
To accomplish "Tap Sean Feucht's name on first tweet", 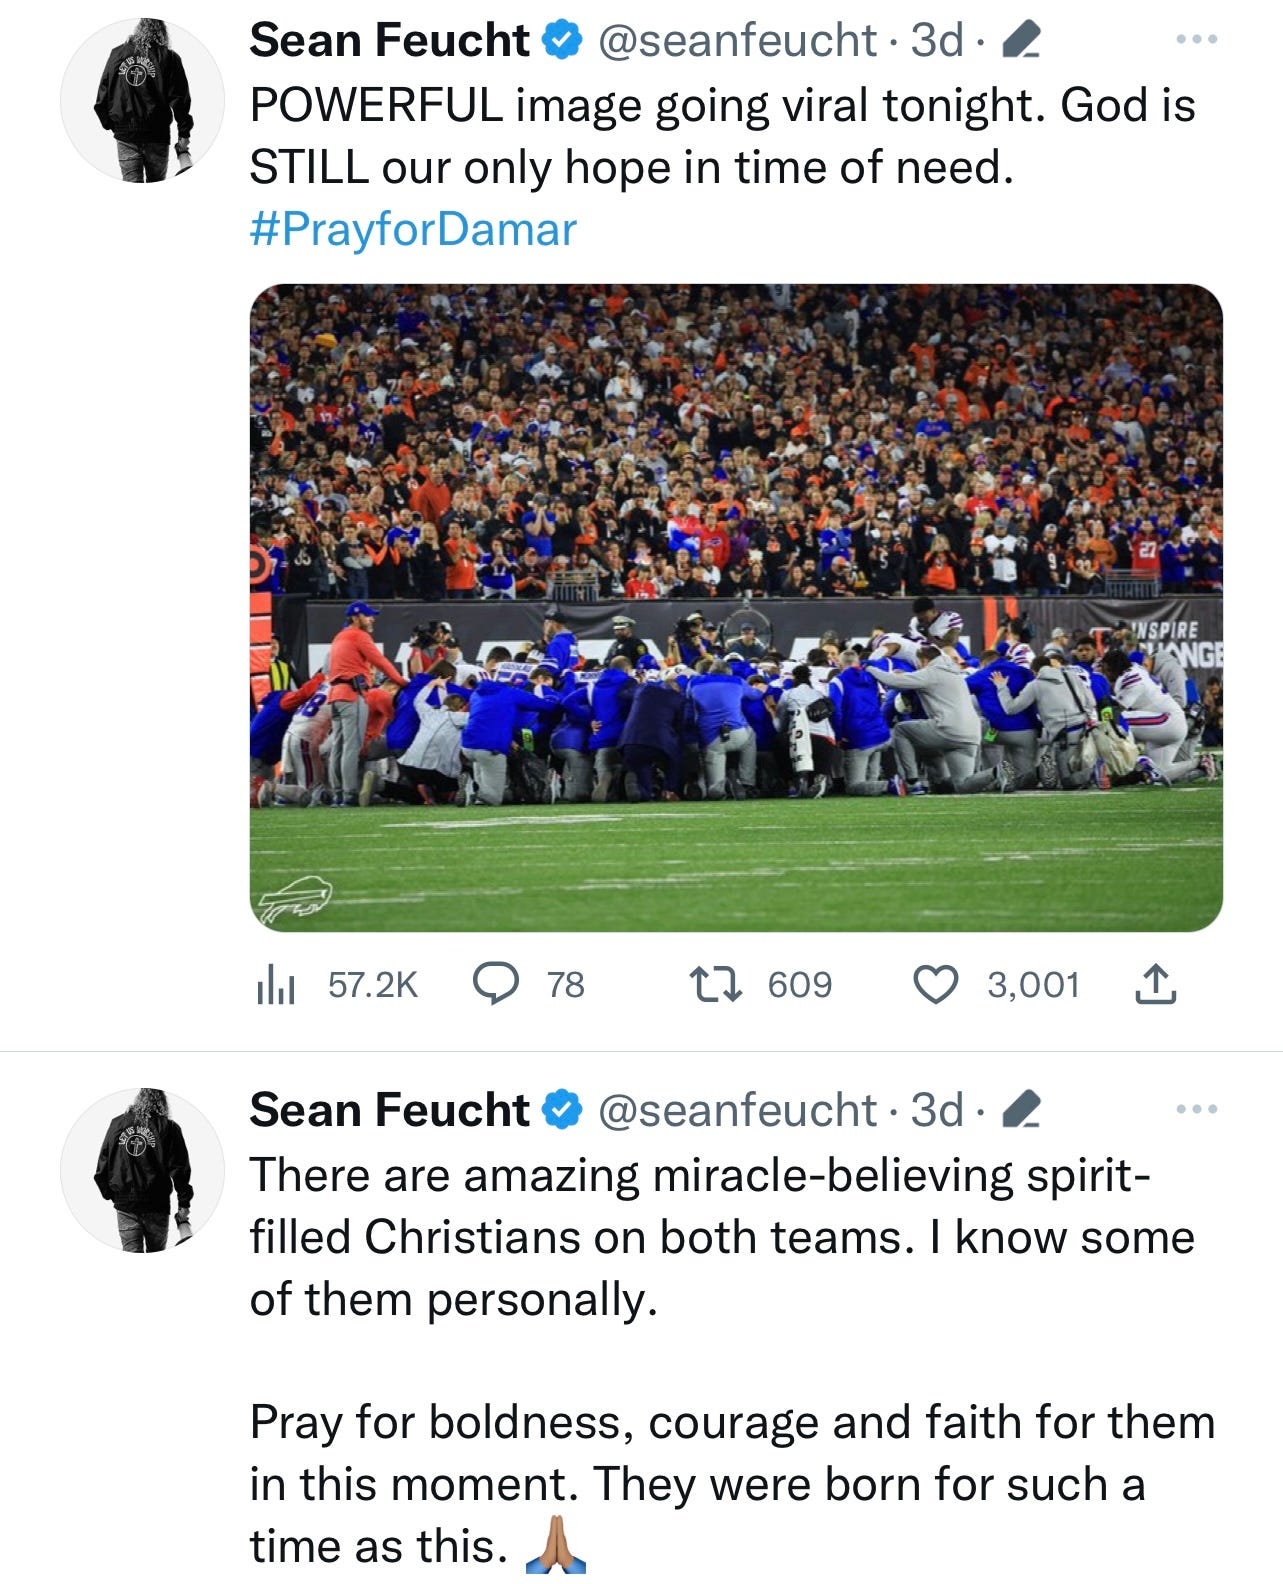I will click(389, 41).
